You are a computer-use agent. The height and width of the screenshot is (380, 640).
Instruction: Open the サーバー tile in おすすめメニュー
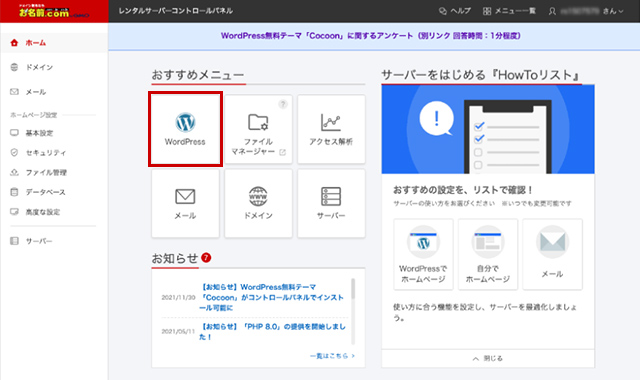coord(331,203)
